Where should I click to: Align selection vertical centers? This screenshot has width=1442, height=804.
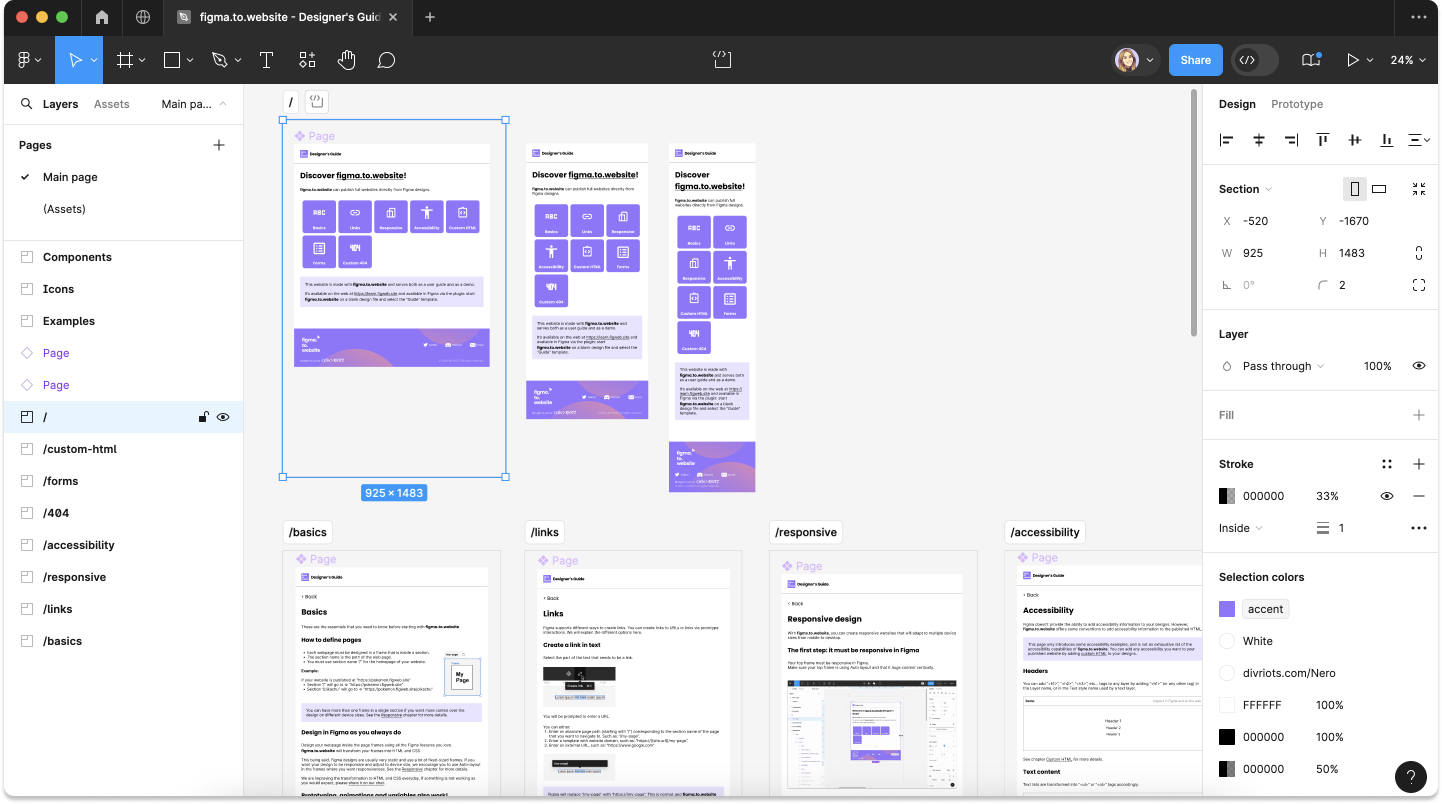point(1355,140)
